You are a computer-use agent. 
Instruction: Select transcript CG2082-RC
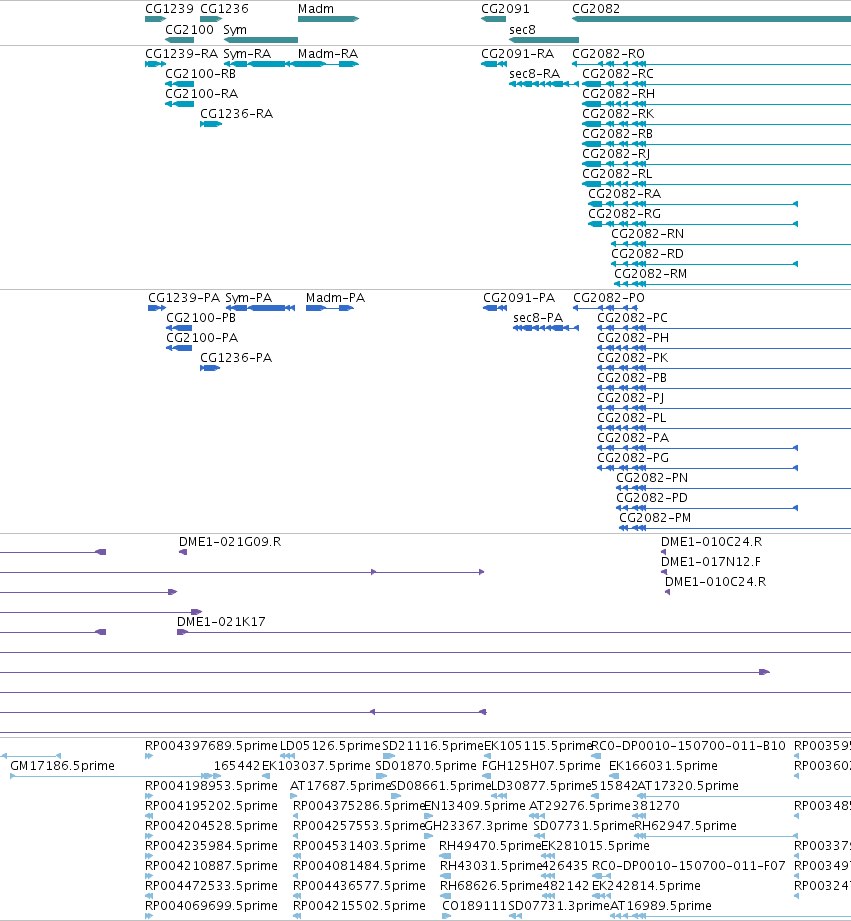tap(618, 74)
